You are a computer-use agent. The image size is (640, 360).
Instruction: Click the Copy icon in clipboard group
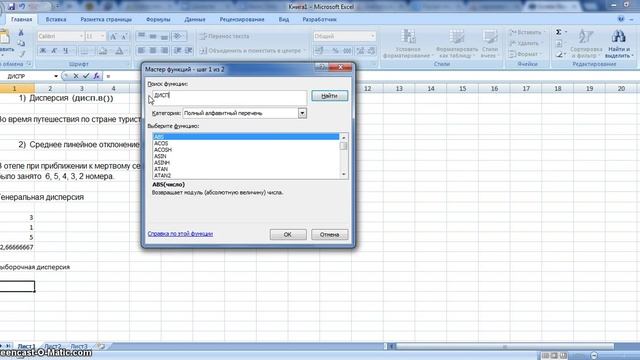21,43
